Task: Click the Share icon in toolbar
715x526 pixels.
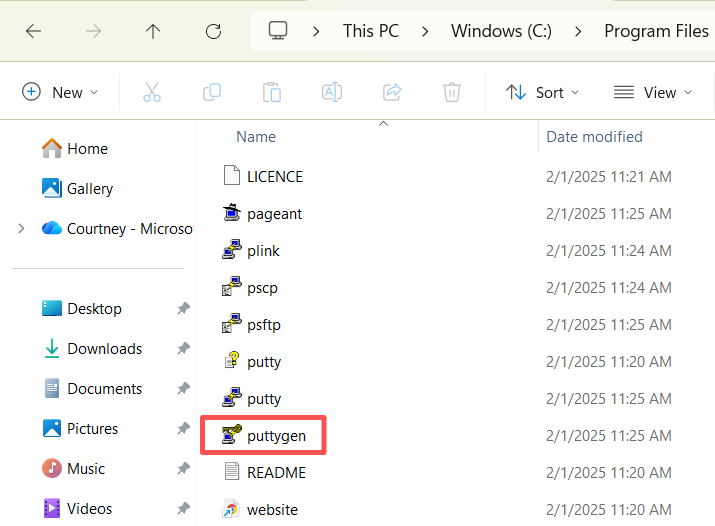Action: (392, 93)
